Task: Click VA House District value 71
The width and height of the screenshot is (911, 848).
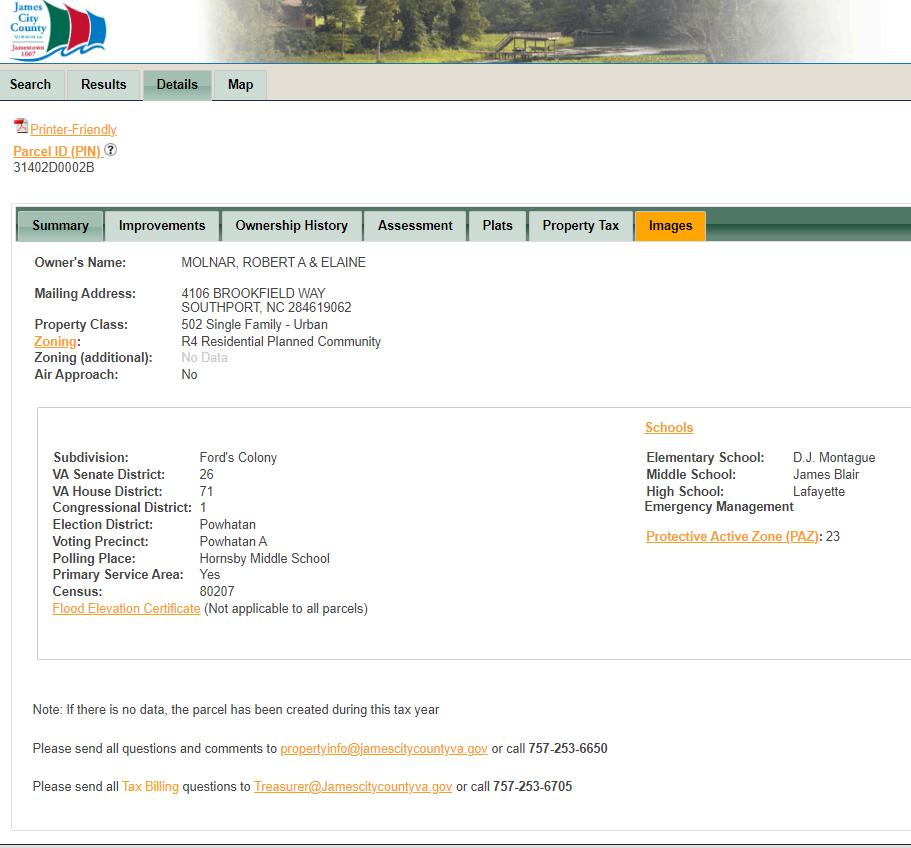Action: (206, 491)
